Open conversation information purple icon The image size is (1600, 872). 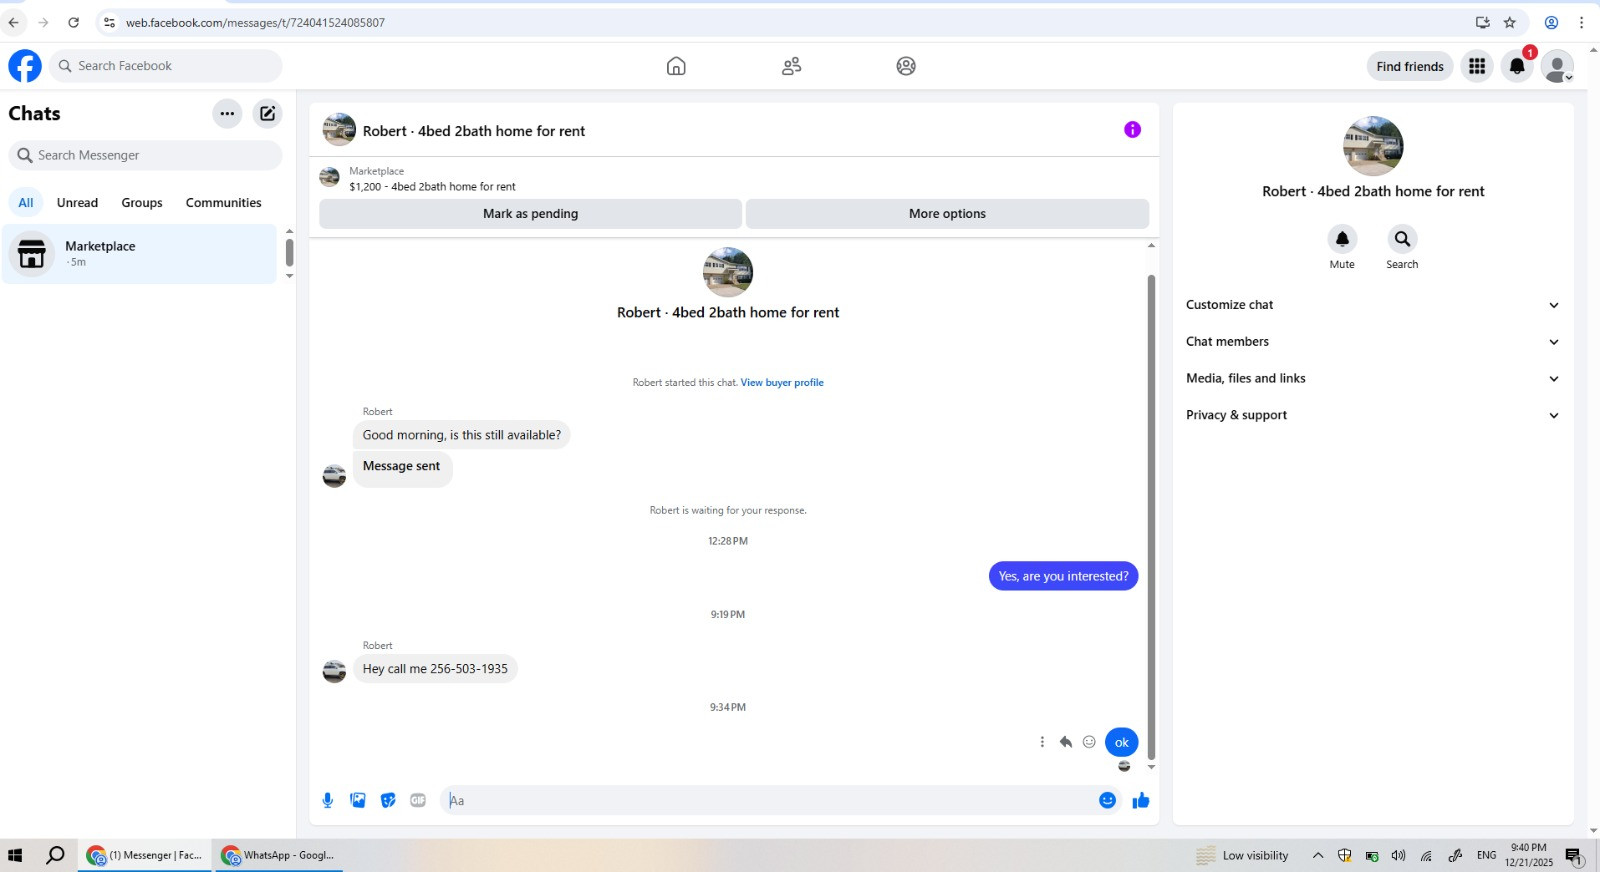(1132, 129)
